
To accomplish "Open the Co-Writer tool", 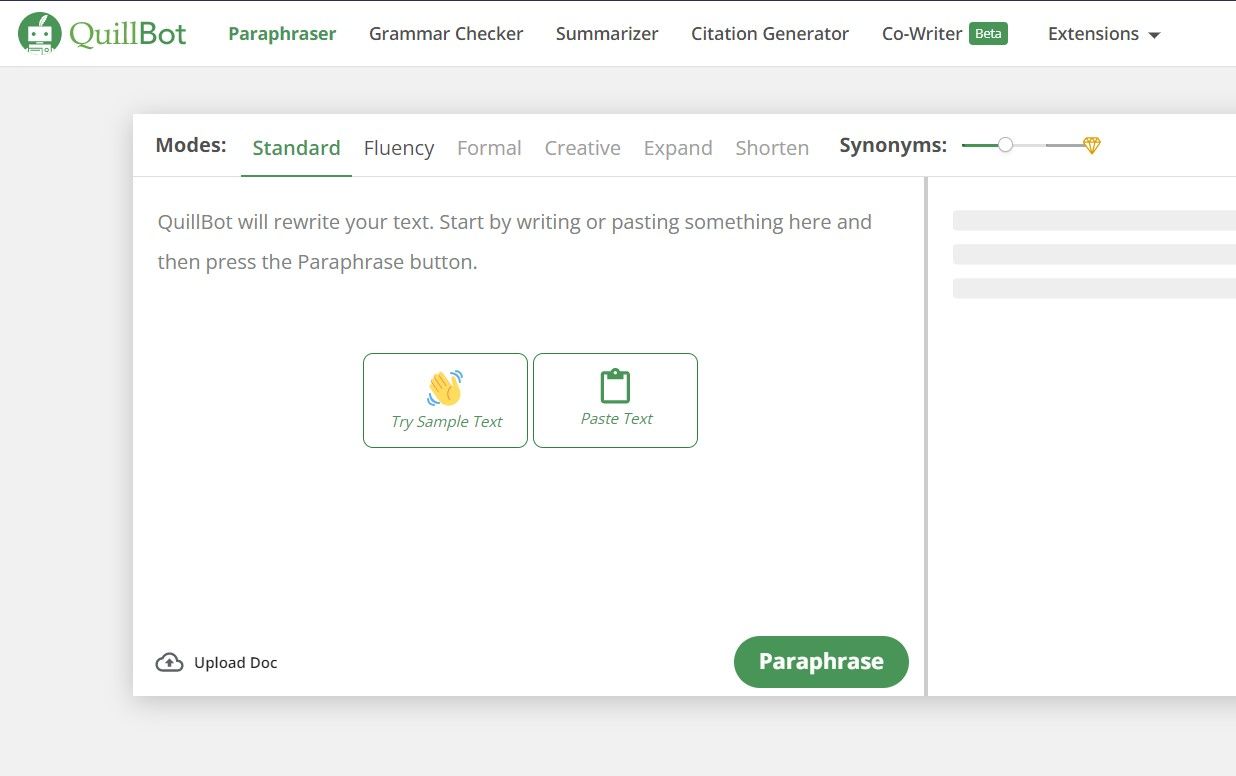I will point(922,34).
